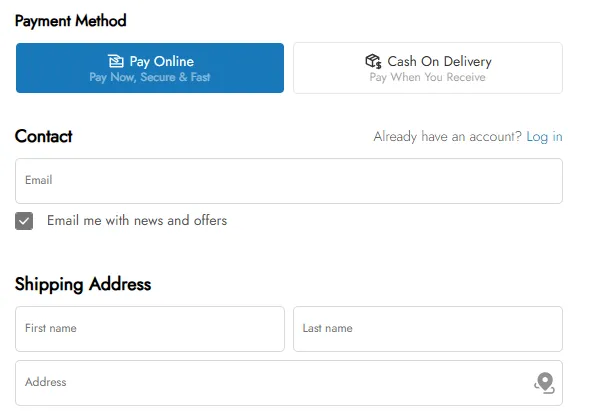The image size is (604, 411).
Task: Click the Pay Online card icon
Action: pyautogui.click(x=116, y=61)
